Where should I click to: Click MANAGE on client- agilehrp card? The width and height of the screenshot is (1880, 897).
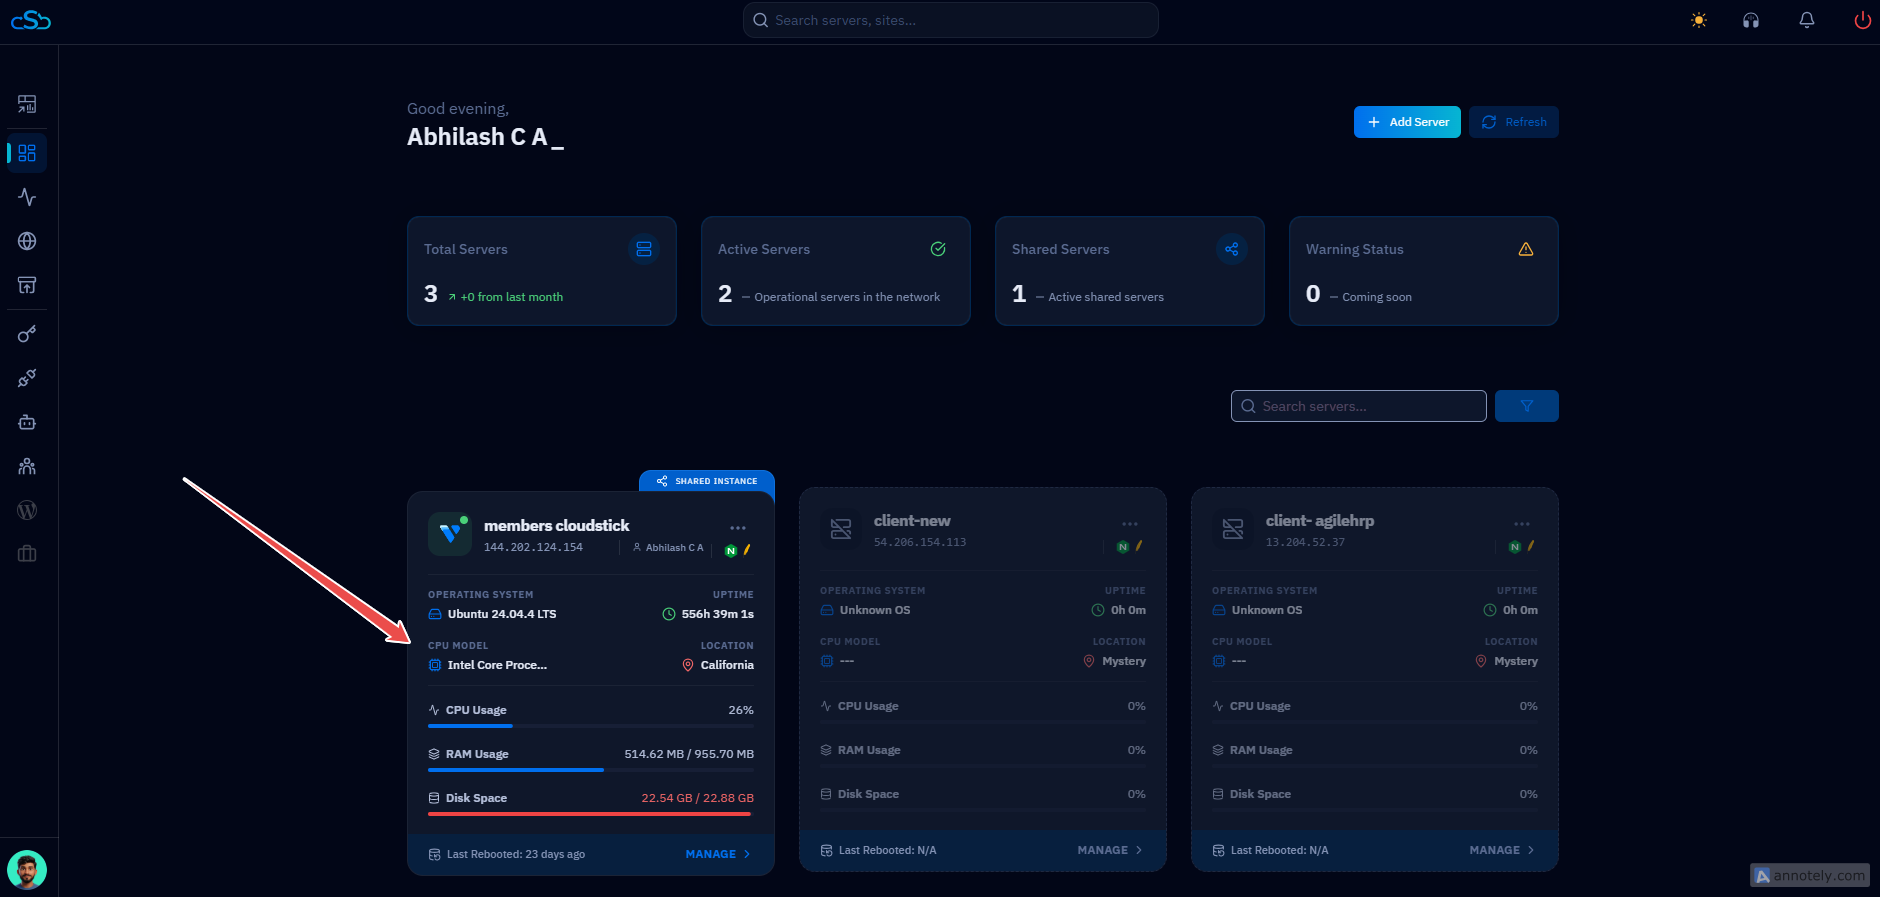[1502, 850]
